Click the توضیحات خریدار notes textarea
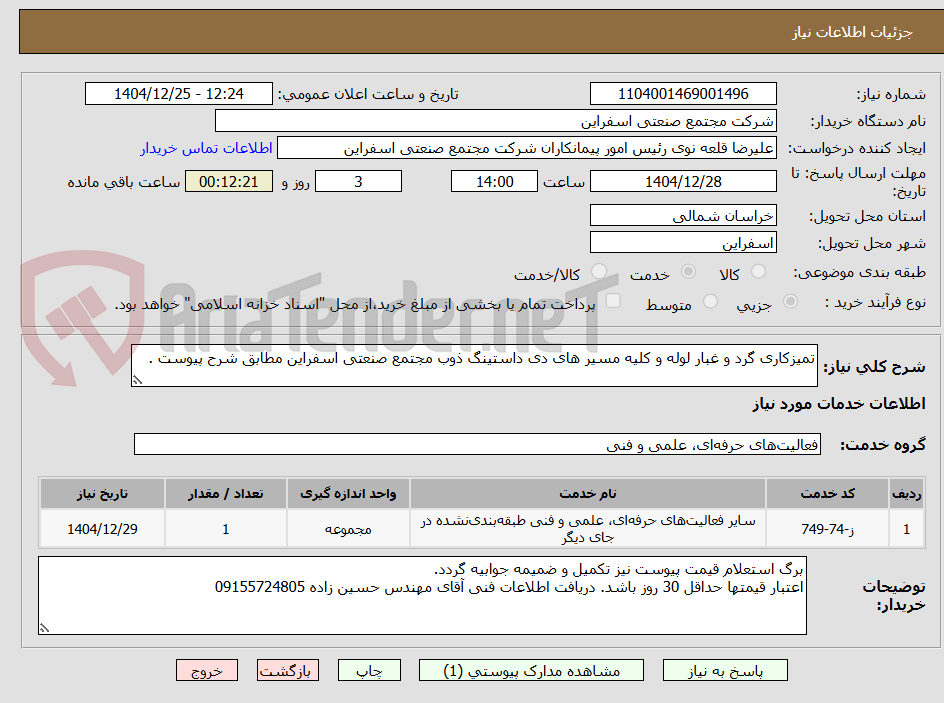This screenshot has width=944, height=703. 422,595
